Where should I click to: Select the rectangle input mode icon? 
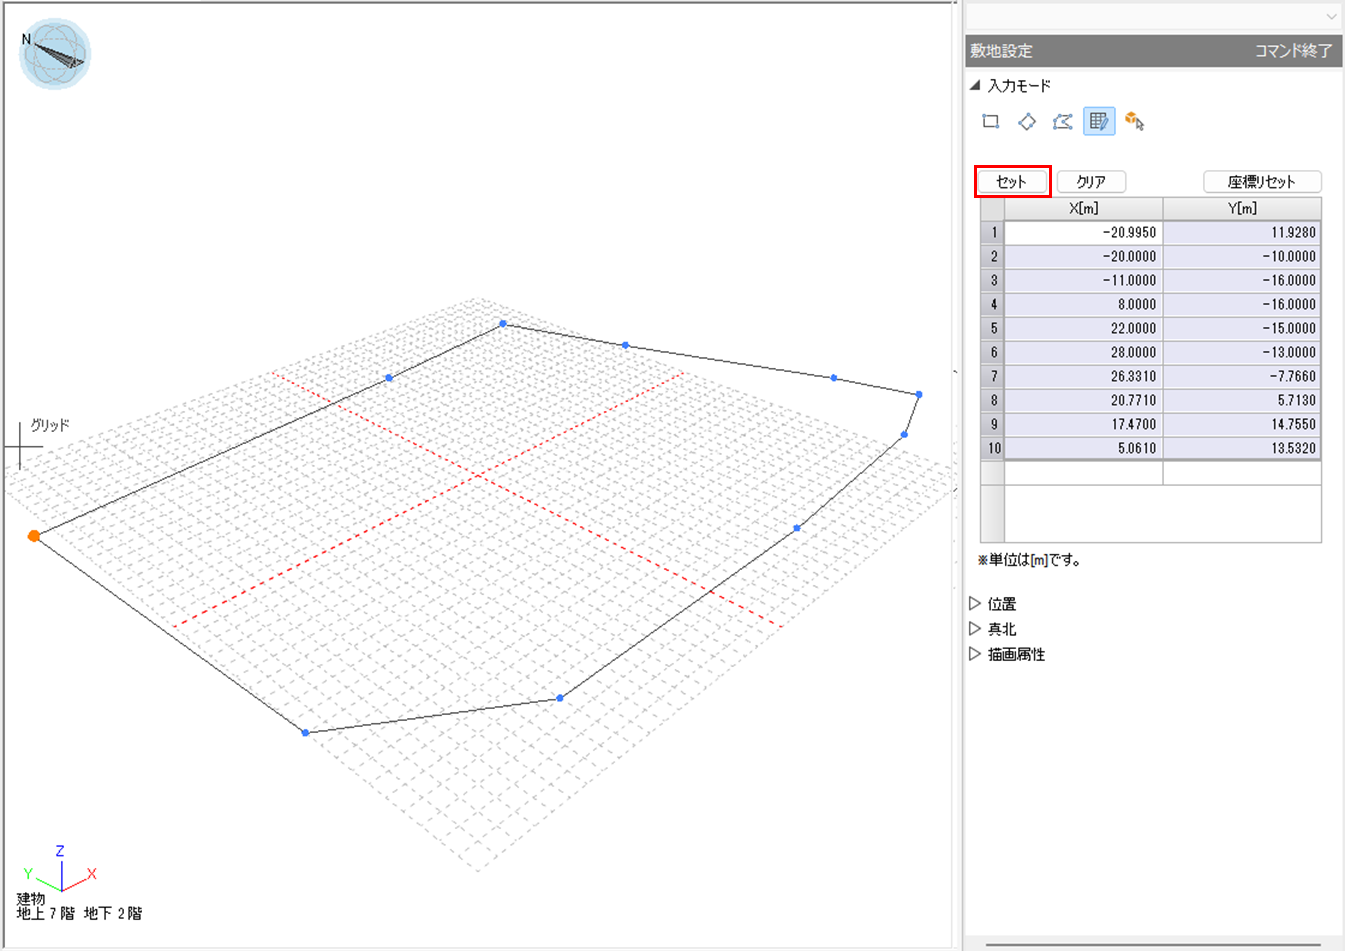[991, 122]
